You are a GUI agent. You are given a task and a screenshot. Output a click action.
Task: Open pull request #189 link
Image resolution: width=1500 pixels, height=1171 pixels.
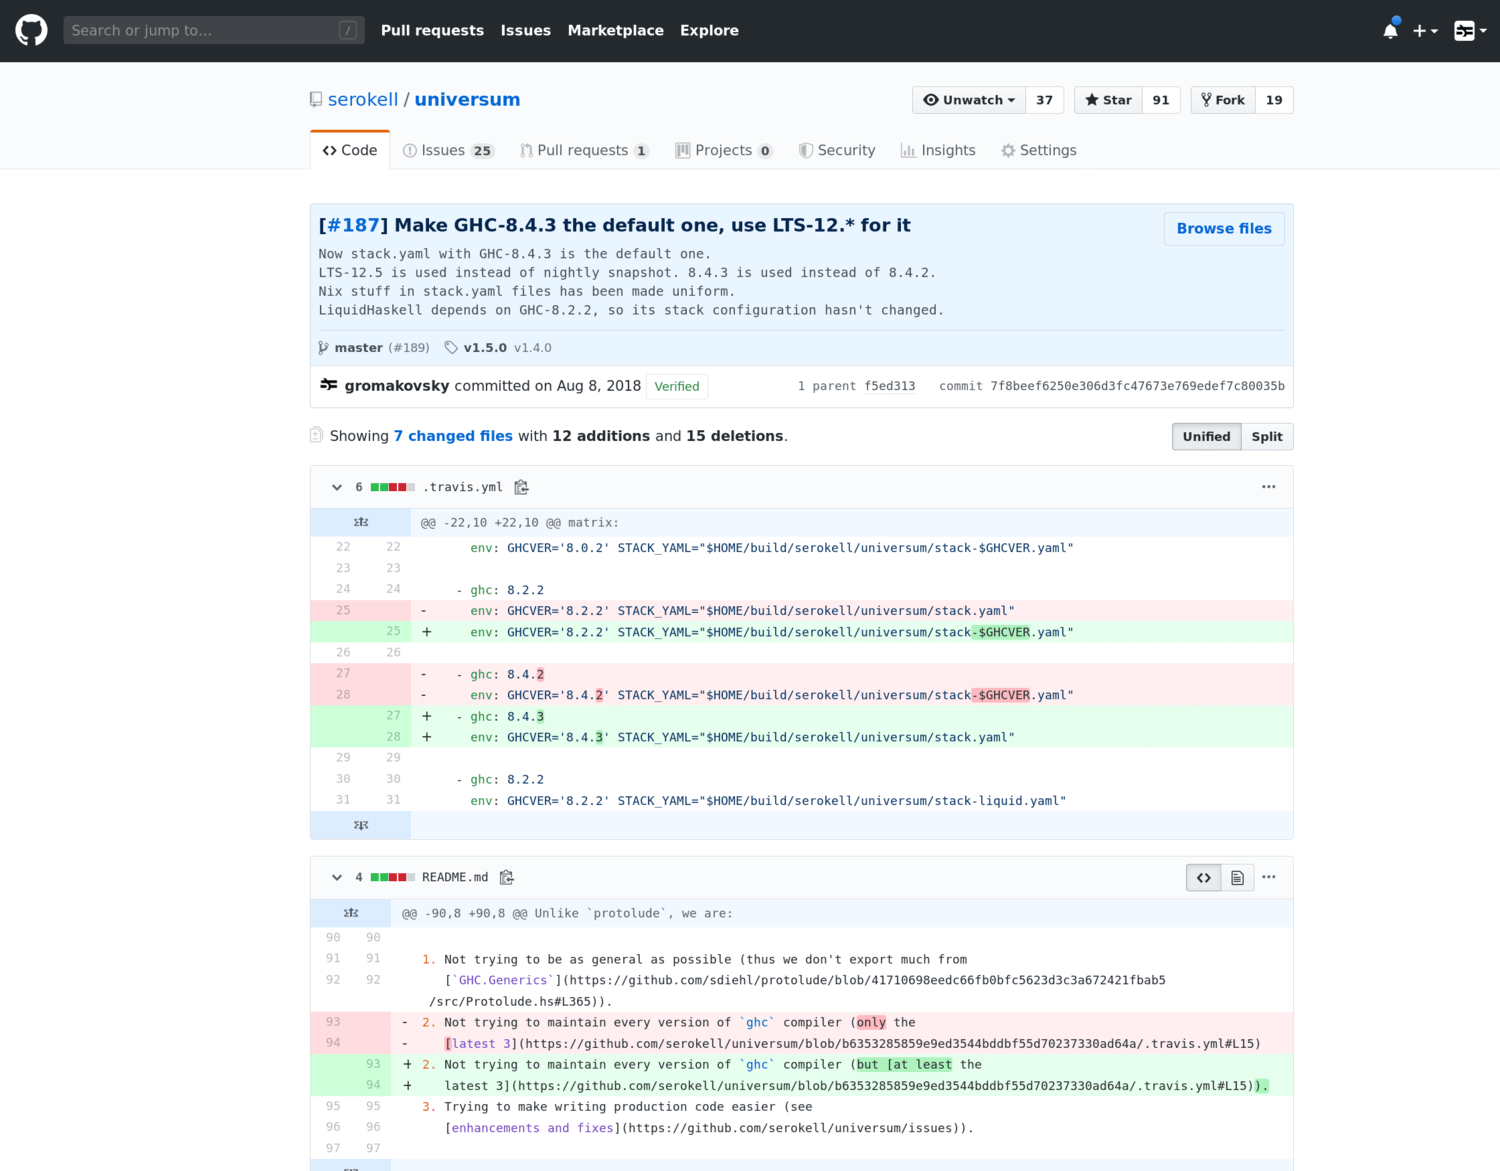(409, 347)
